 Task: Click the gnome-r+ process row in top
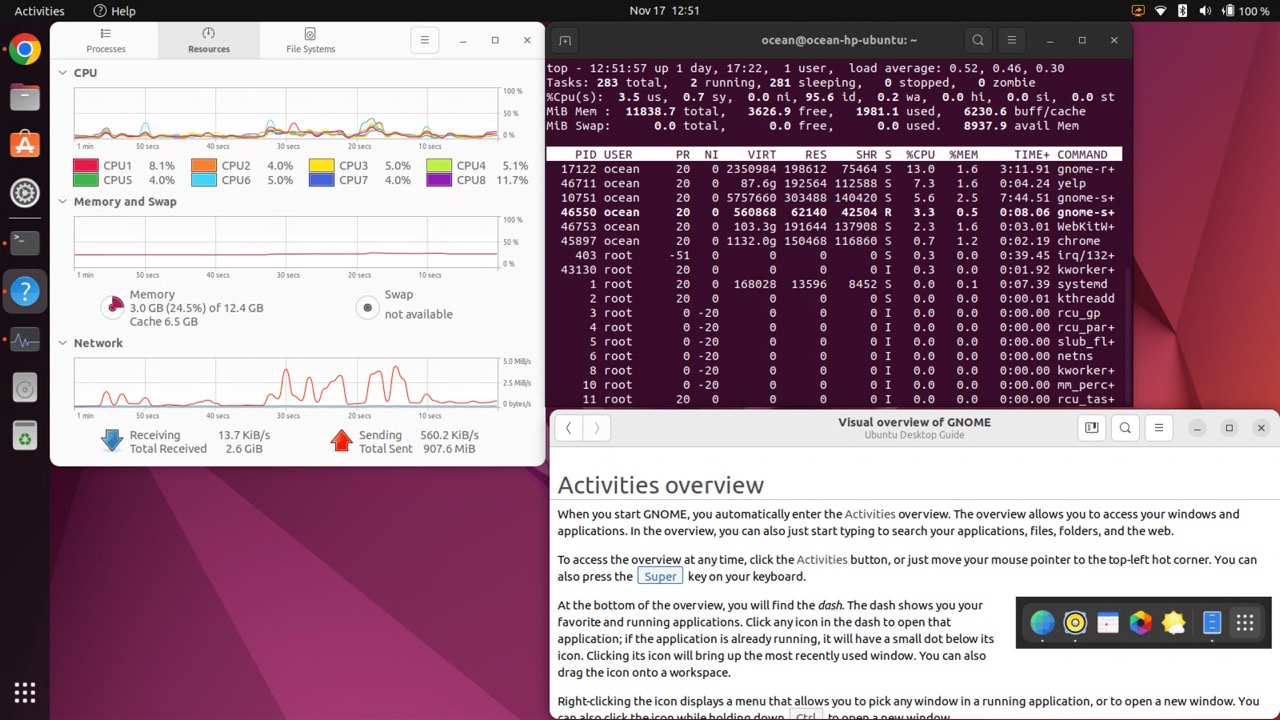click(833, 169)
